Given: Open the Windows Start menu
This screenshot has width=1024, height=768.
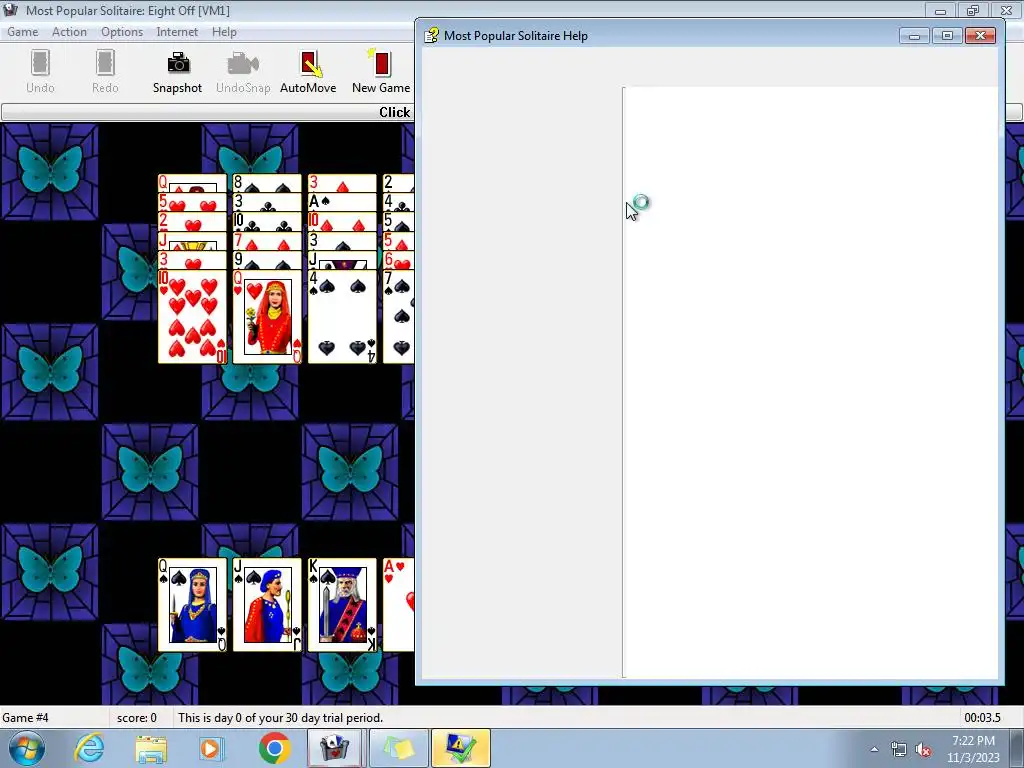Looking at the screenshot, I should tap(27, 748).
